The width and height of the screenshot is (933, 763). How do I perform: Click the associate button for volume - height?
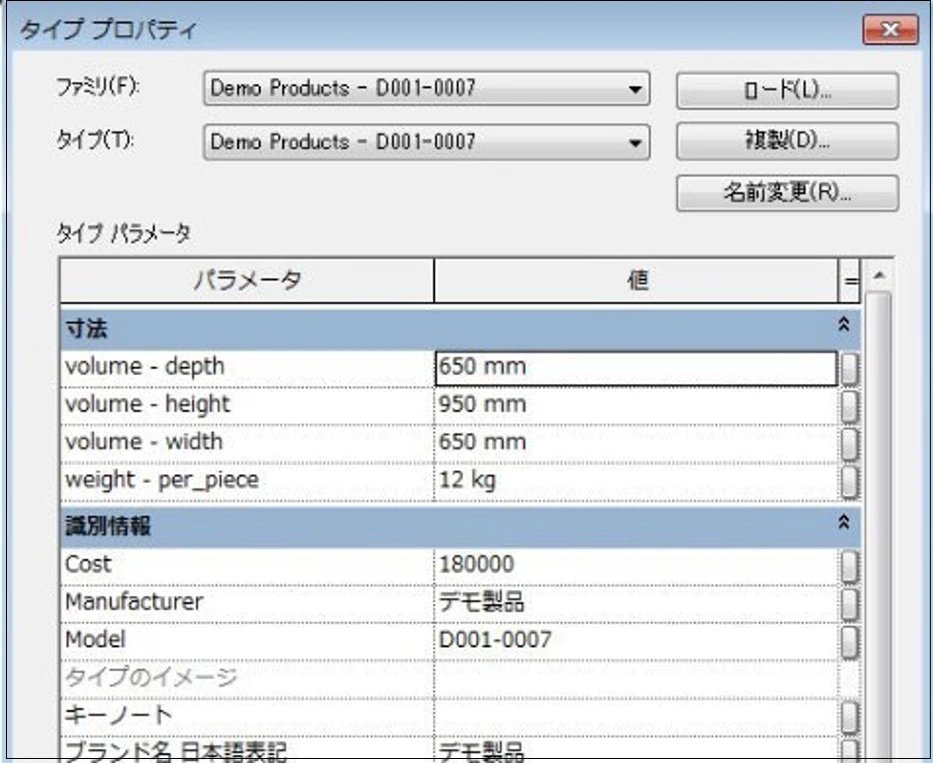850,406
